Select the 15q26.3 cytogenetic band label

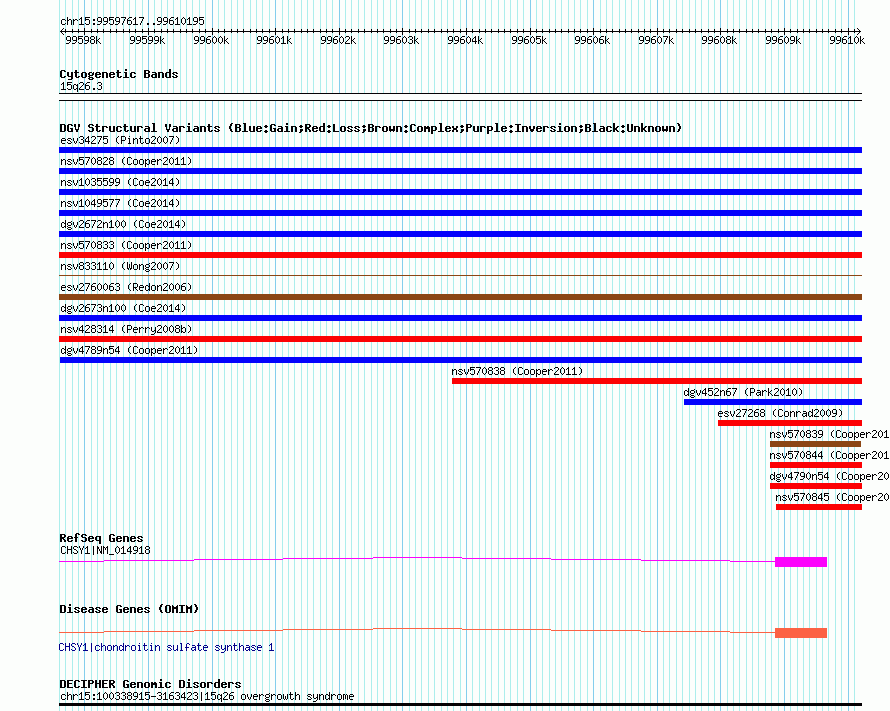pos(81,86)
